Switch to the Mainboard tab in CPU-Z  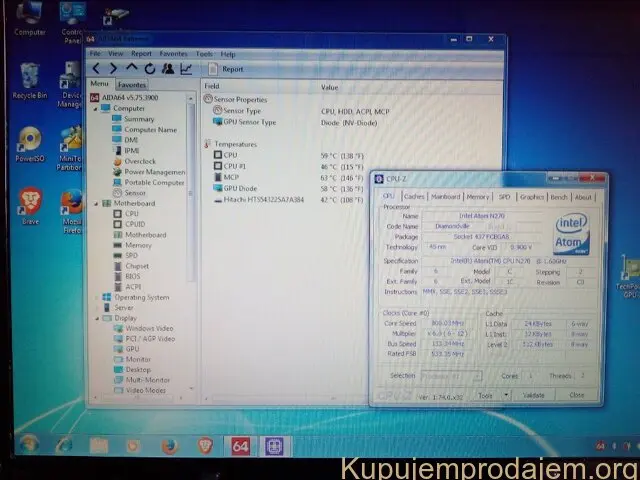pos(446,197)
